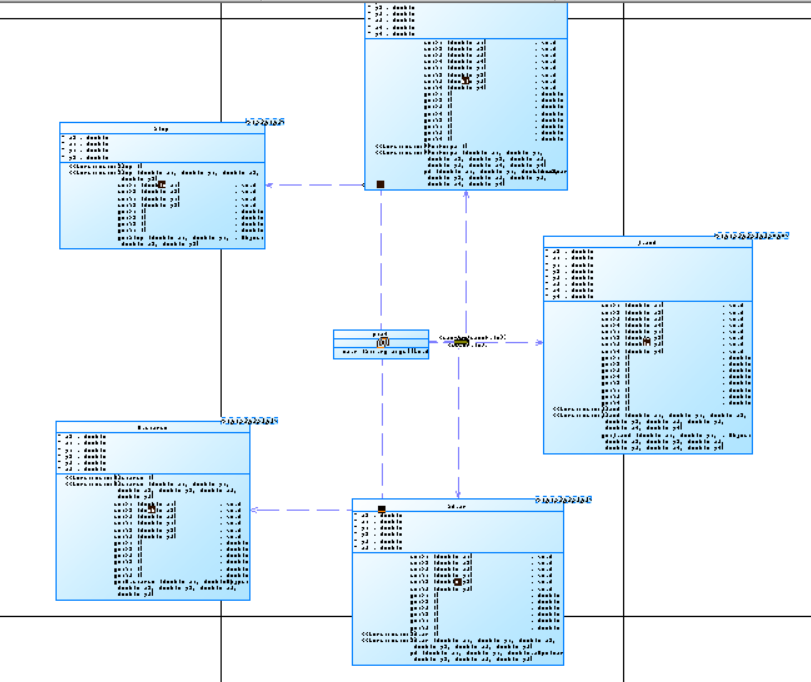Select the dashed arrow pointing to the eight-attribute class
Image resolution: width=811 pixels, height=682 pixels.
[x=486, y=342]
